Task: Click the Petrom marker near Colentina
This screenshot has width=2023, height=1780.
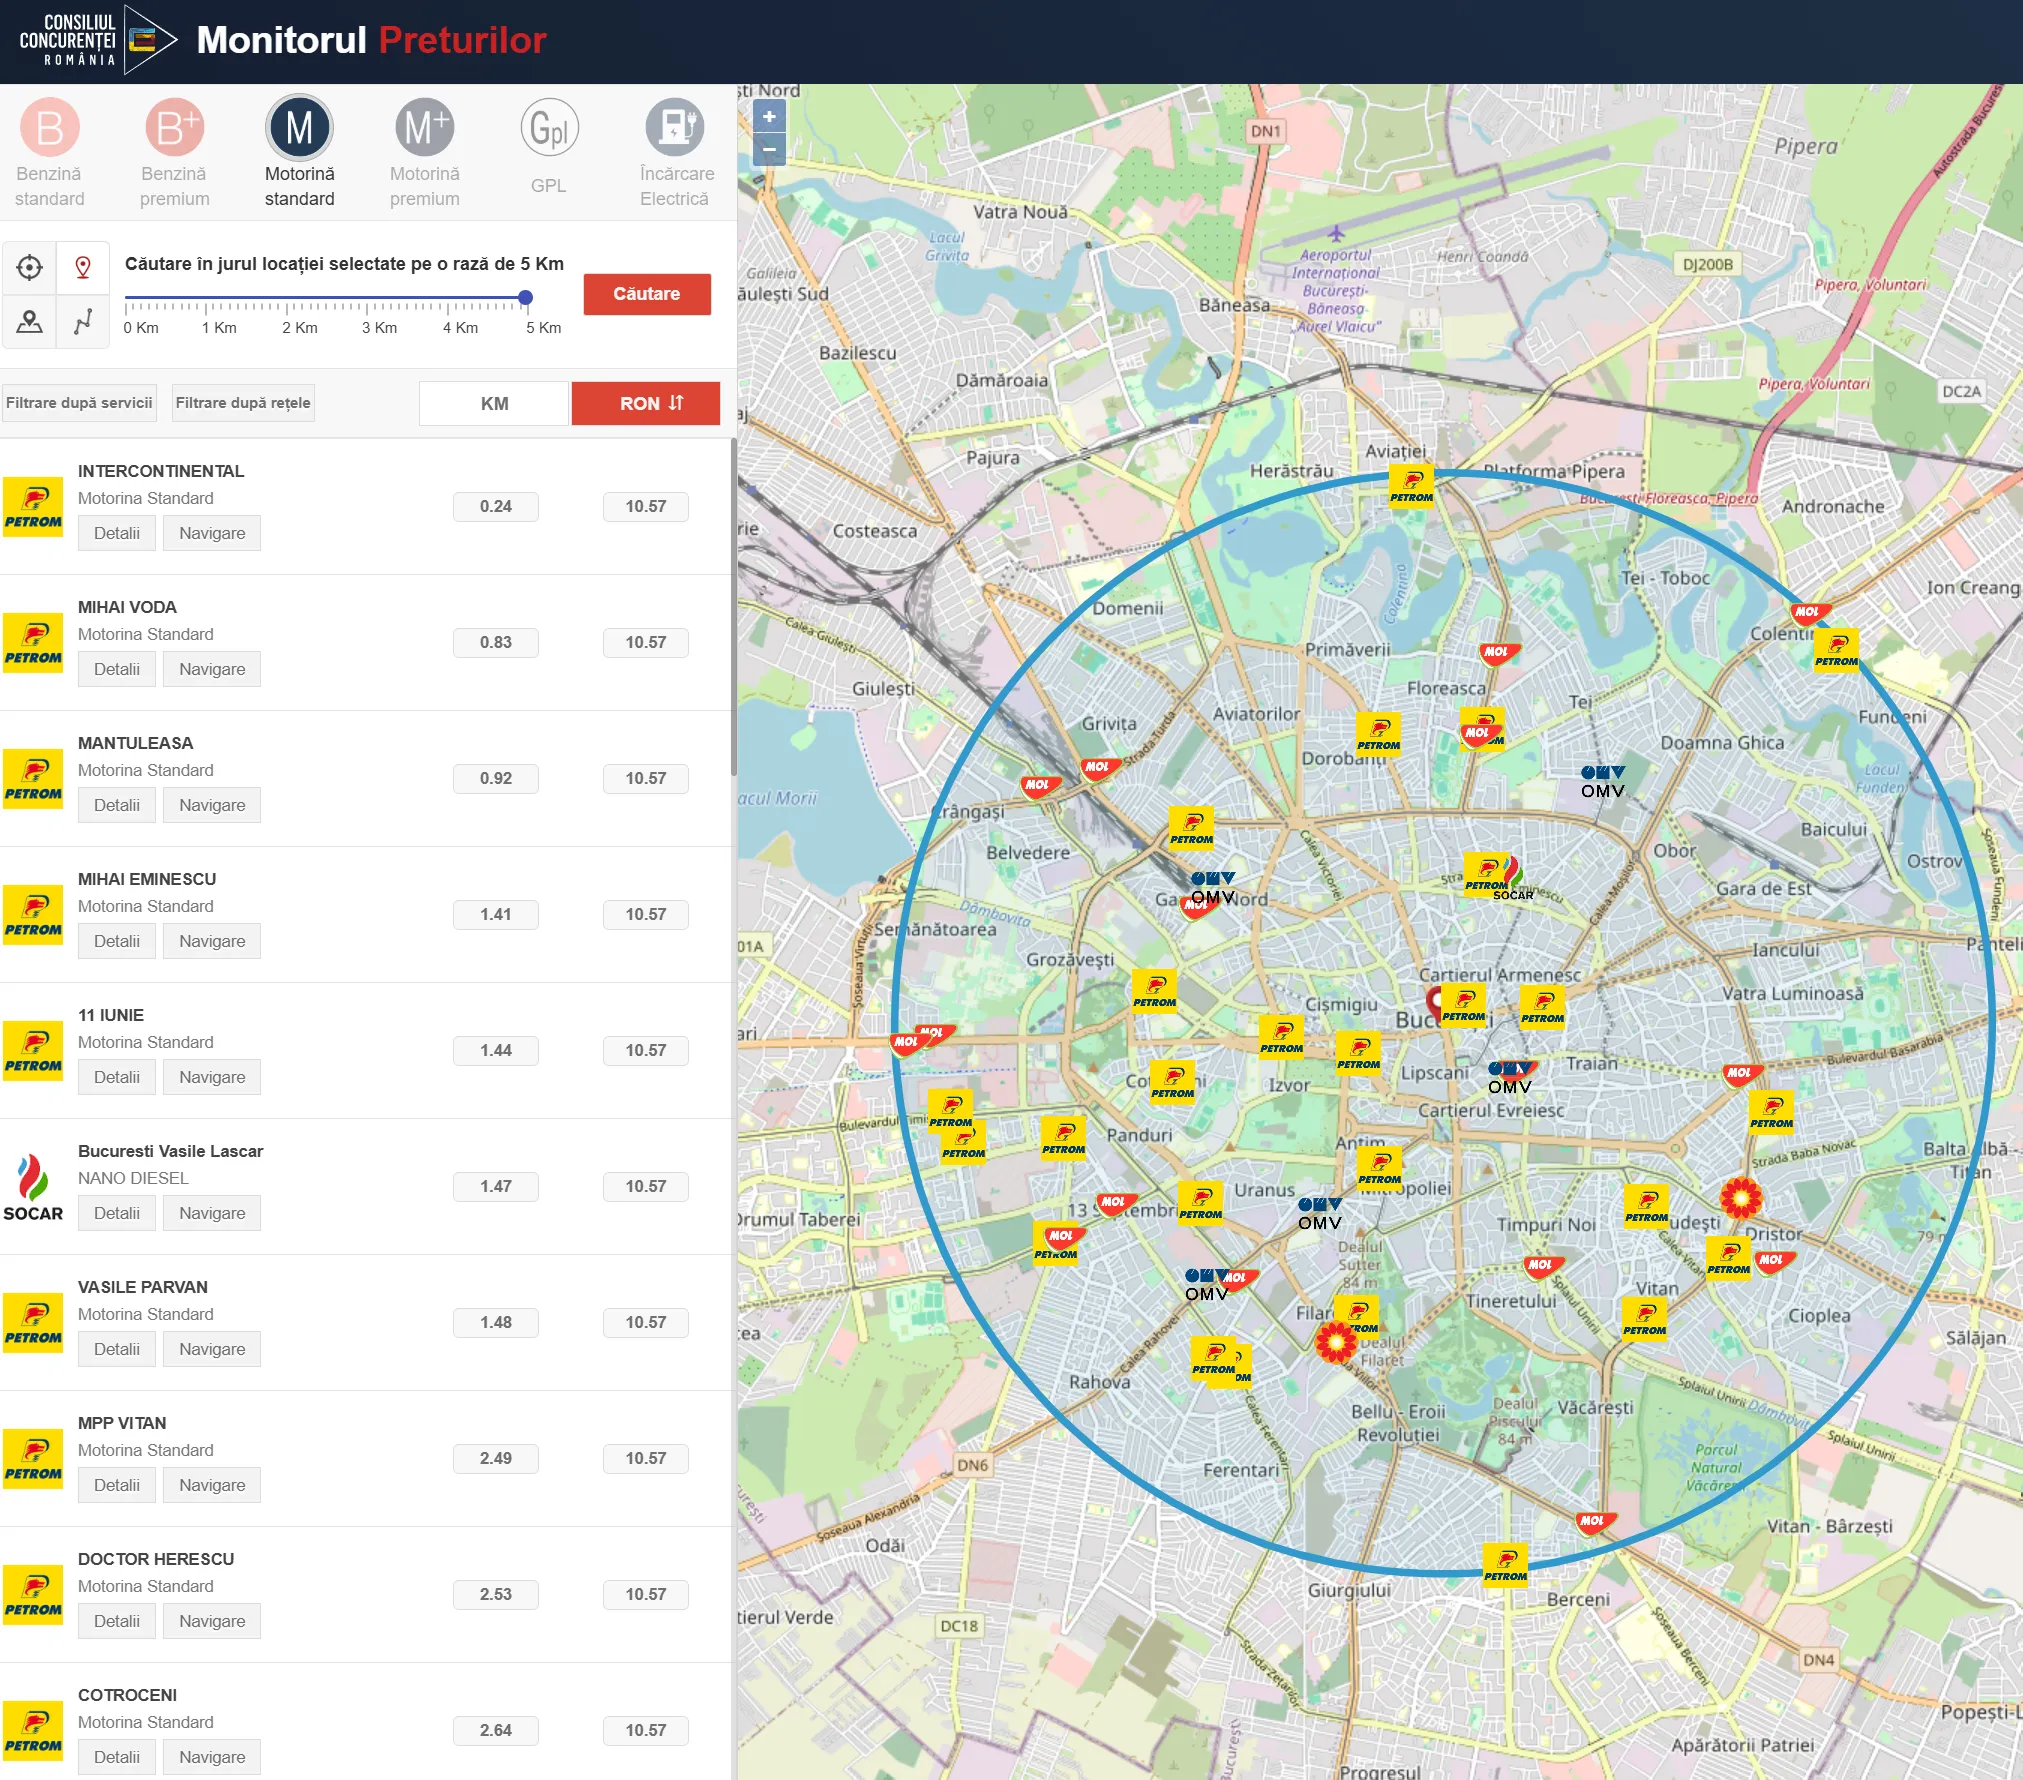Action: point(1837,650)
